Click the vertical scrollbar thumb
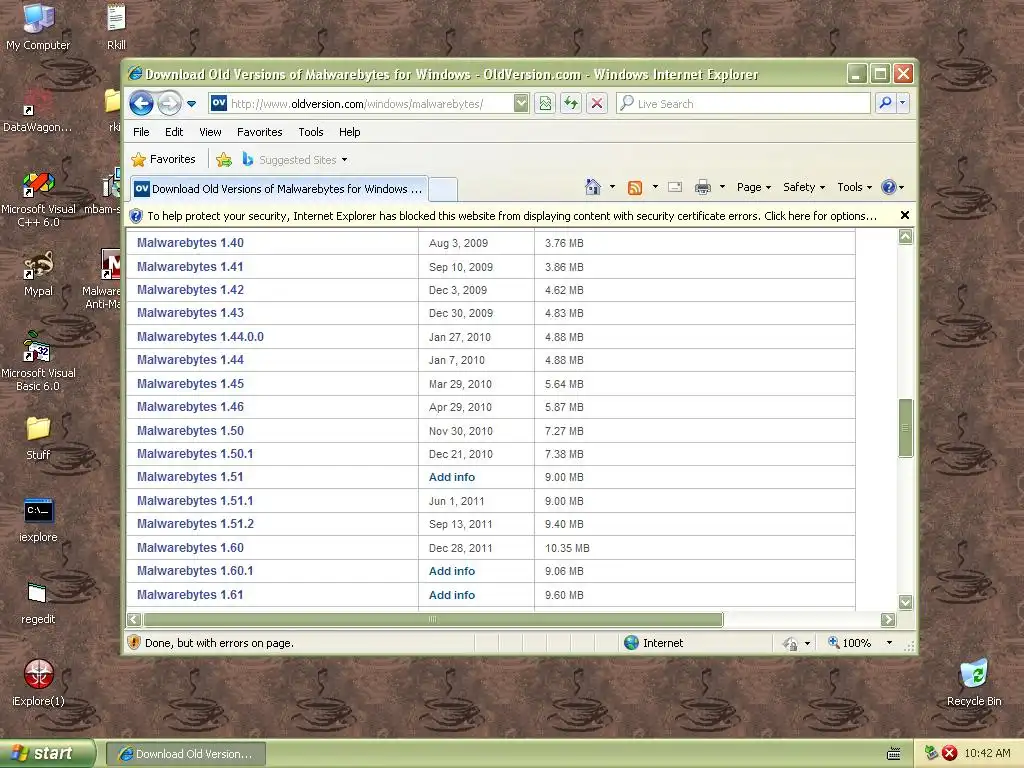This screenshot has width=1024, height=768. tap(905, 428)
